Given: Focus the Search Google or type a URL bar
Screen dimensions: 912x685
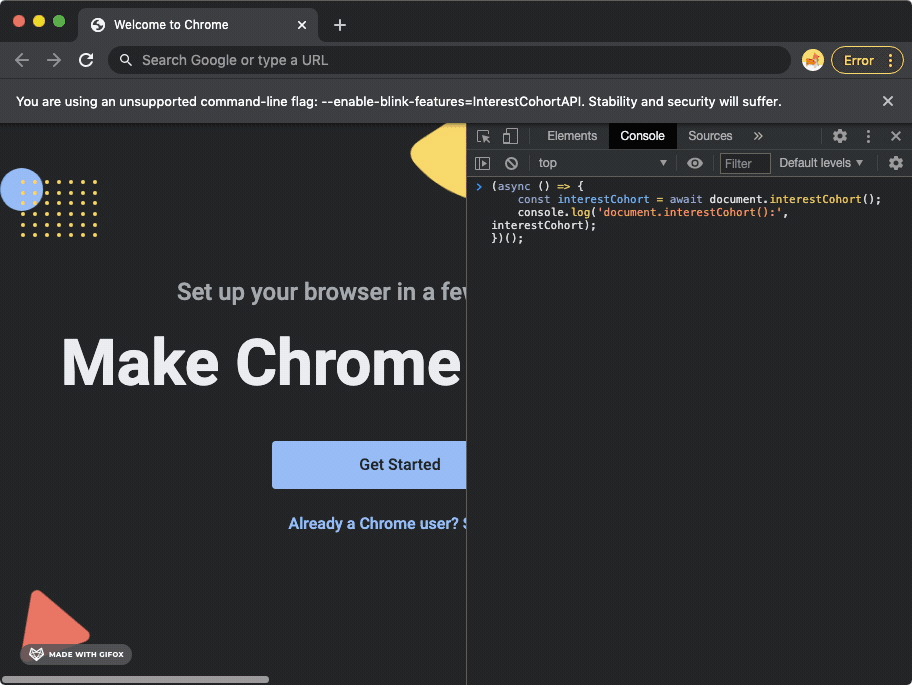Looking at the screenshot, I should (449, 60).
